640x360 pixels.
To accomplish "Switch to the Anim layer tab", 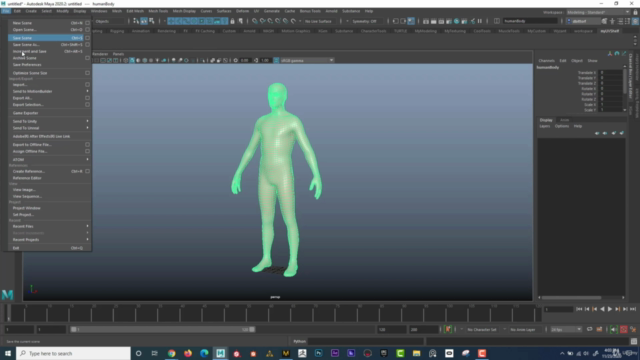I will tap(564, 120).
